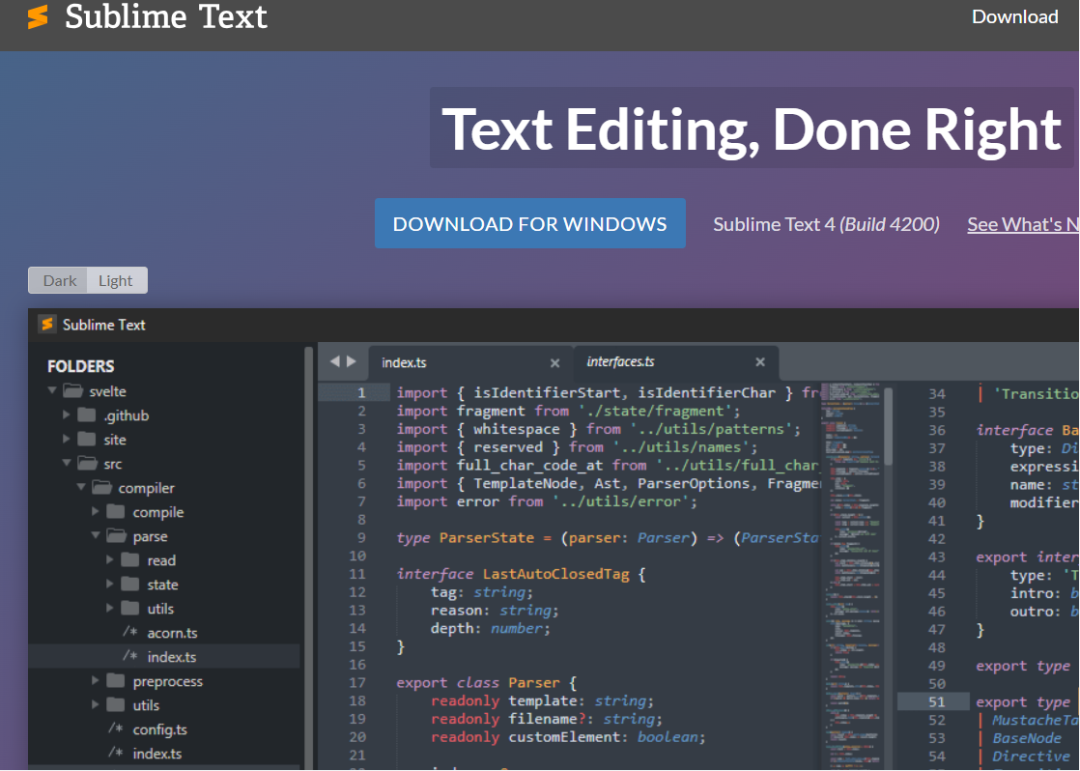
Task: Click line number 1 in gutter
Action: pos(361,393)
